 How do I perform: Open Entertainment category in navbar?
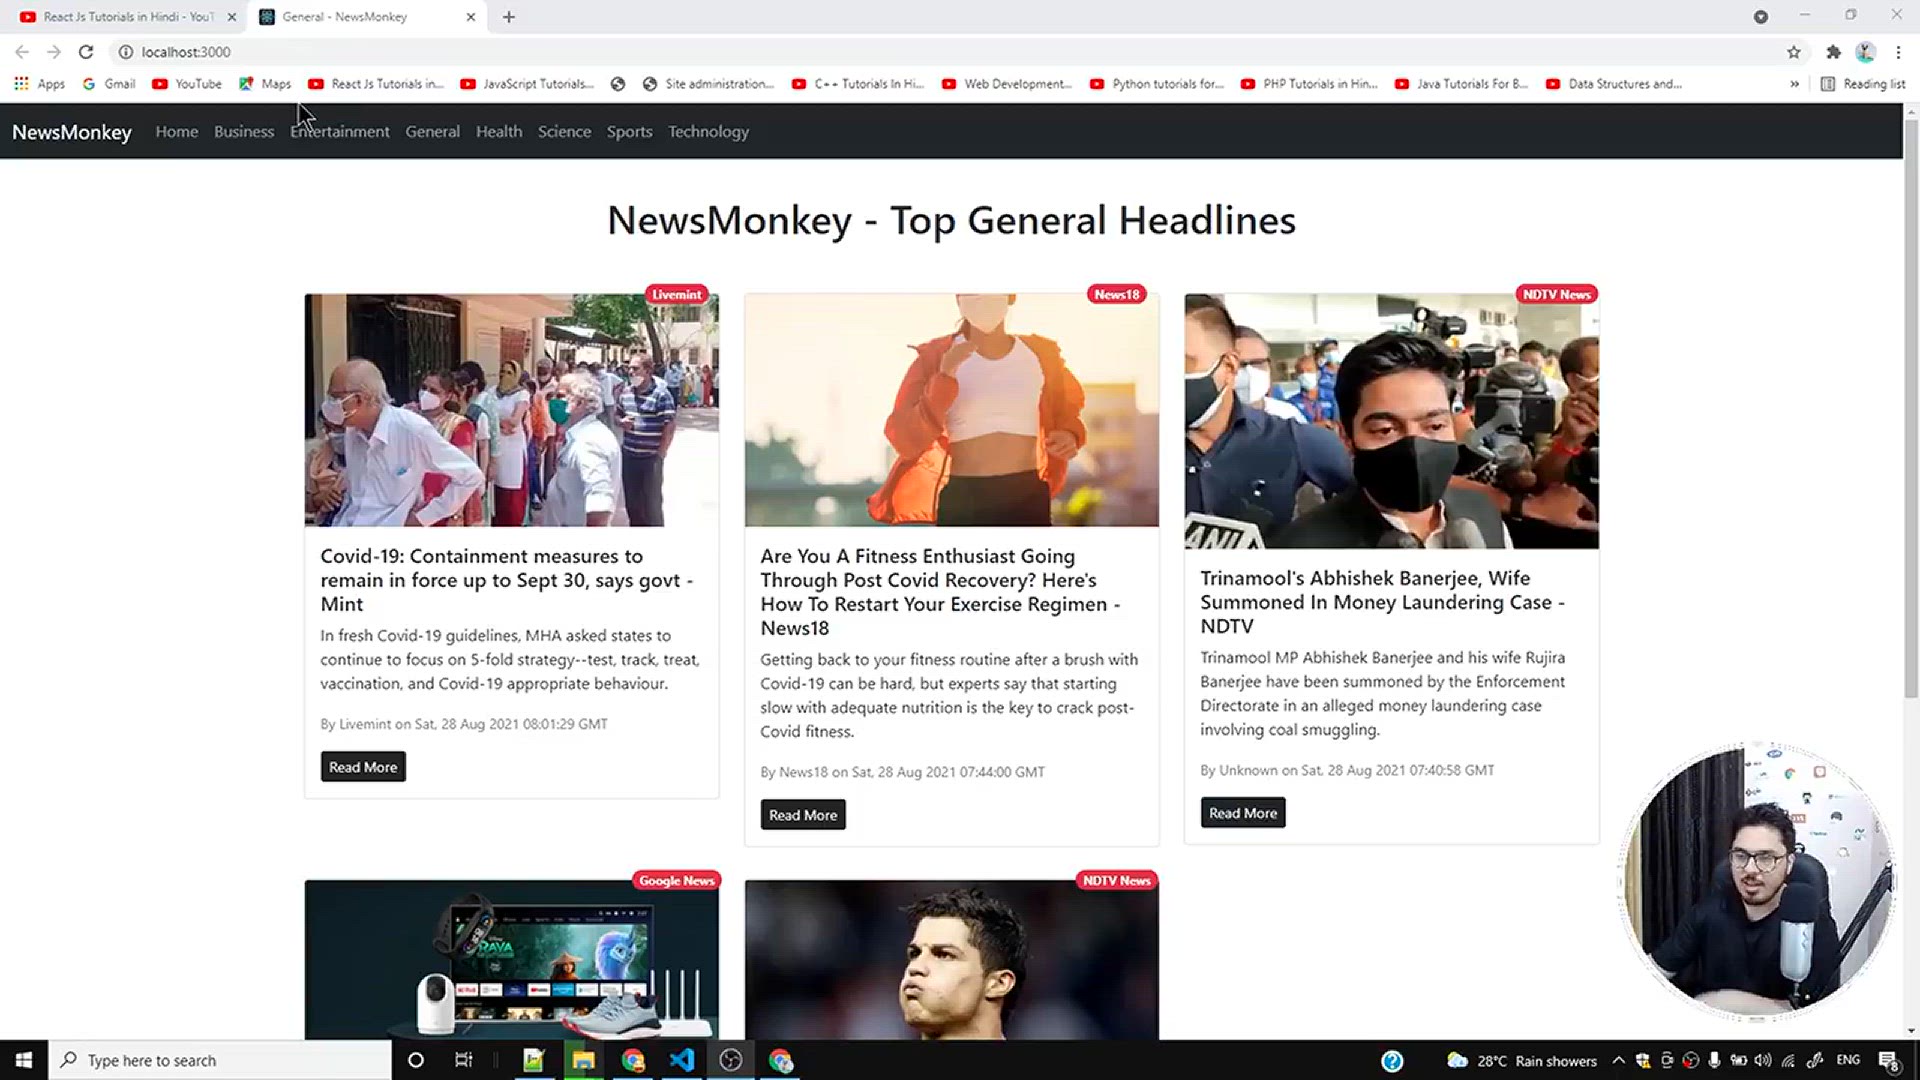(340, 132)
